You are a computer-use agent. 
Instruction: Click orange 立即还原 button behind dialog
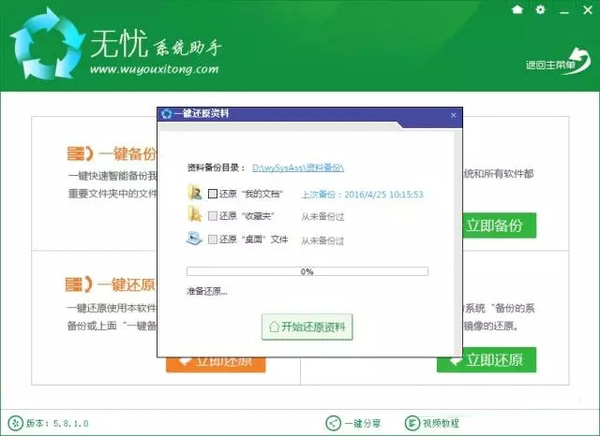tap(216, 365)
